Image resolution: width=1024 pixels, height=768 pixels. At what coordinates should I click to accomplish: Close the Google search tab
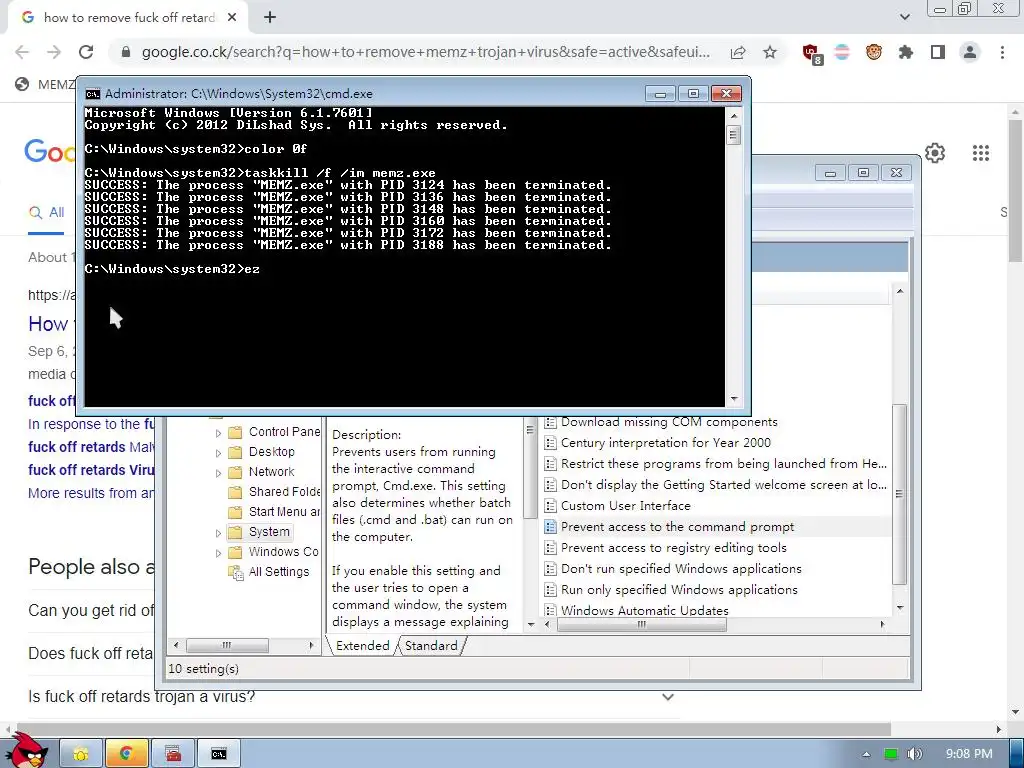(x=232, y=18)
